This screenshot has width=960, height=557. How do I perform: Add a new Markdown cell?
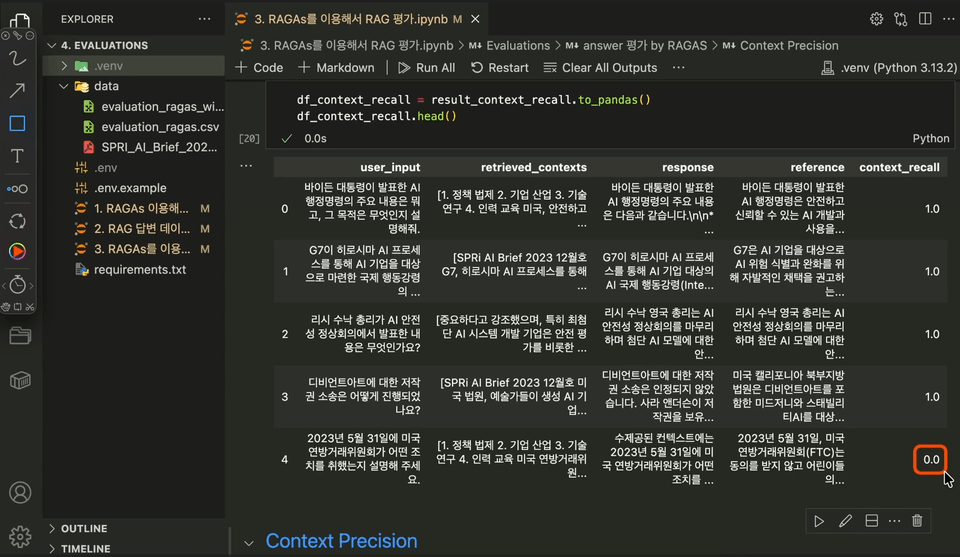pos(336,67)
